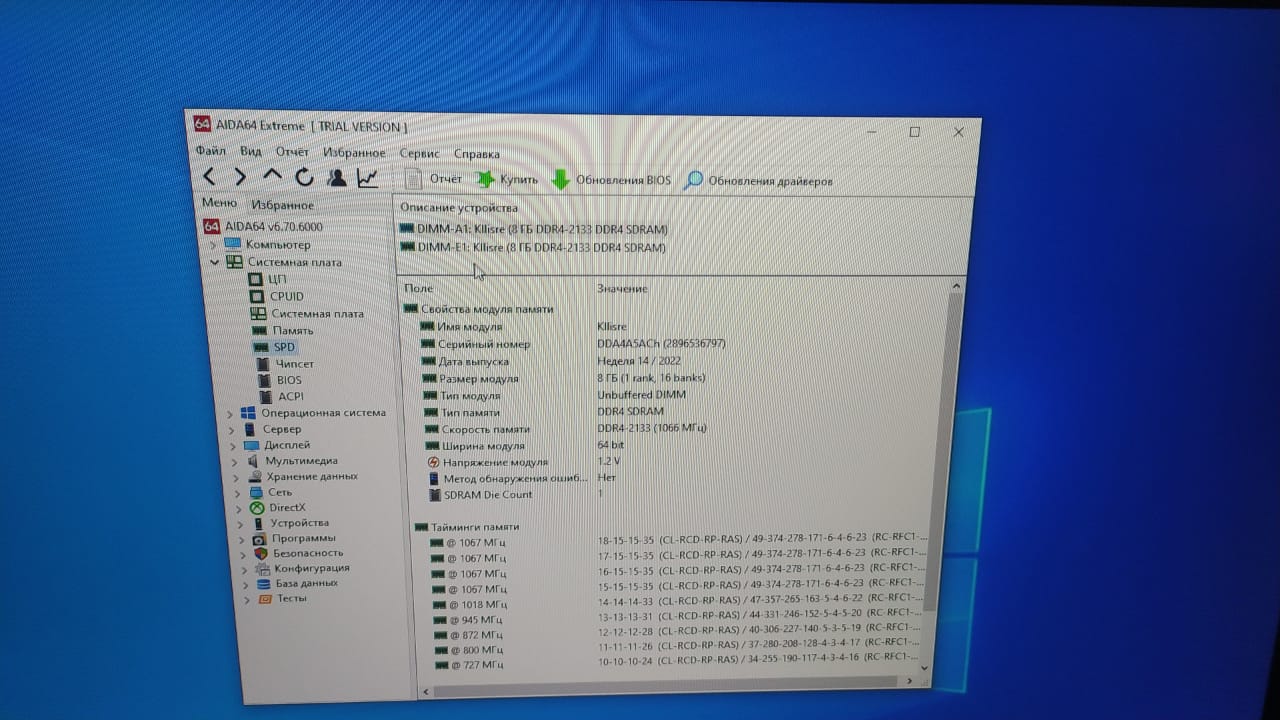Collapse the Системная плата parent node

pyautogui.click(x=214, y=262)
